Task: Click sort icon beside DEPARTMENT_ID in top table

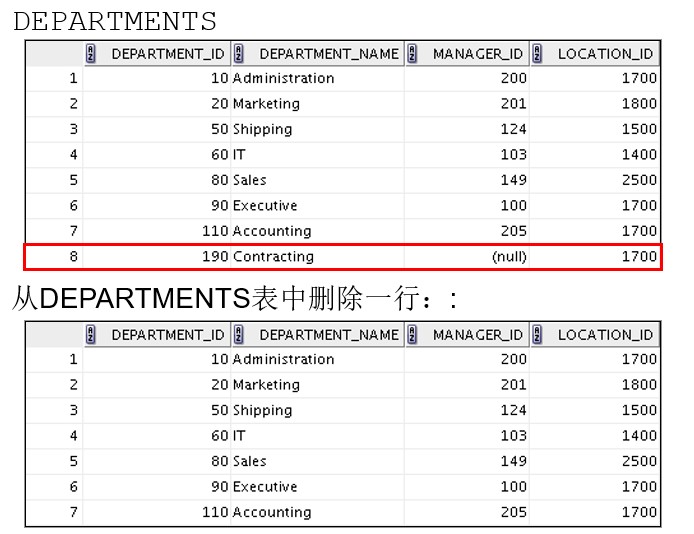Action: coord(91,54)
